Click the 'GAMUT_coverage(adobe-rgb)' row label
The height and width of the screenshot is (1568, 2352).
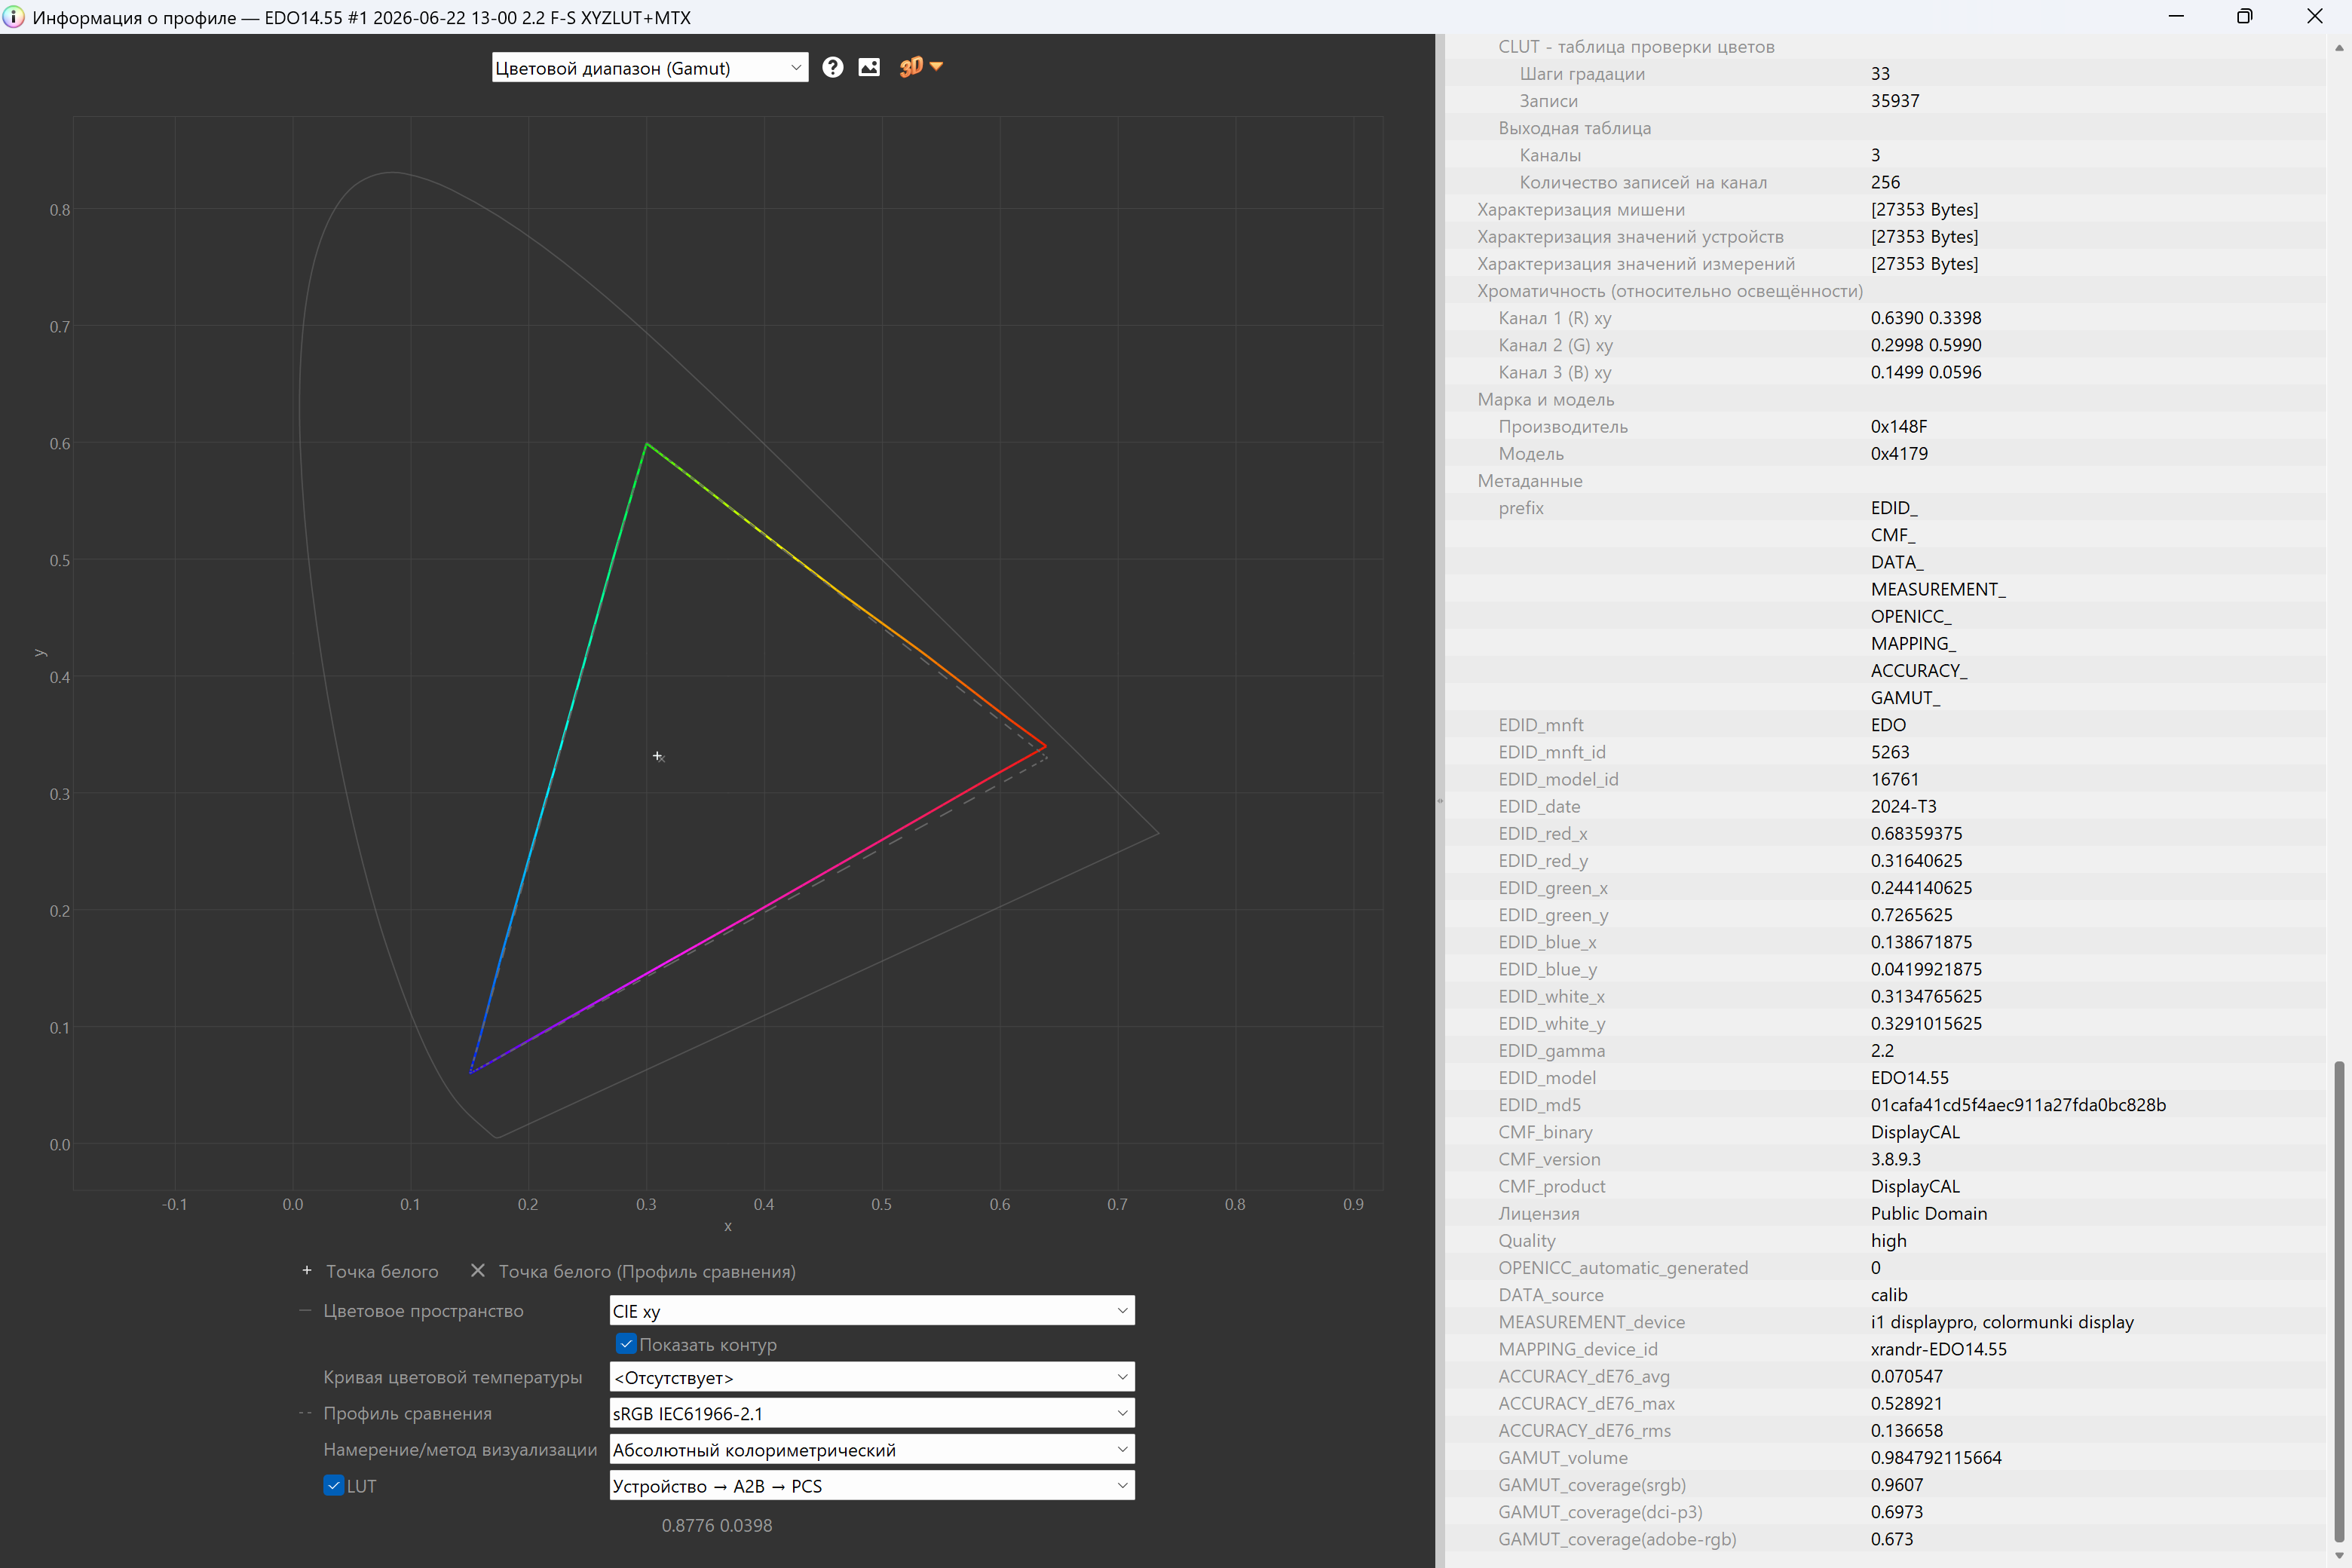pos(1617,1540)
